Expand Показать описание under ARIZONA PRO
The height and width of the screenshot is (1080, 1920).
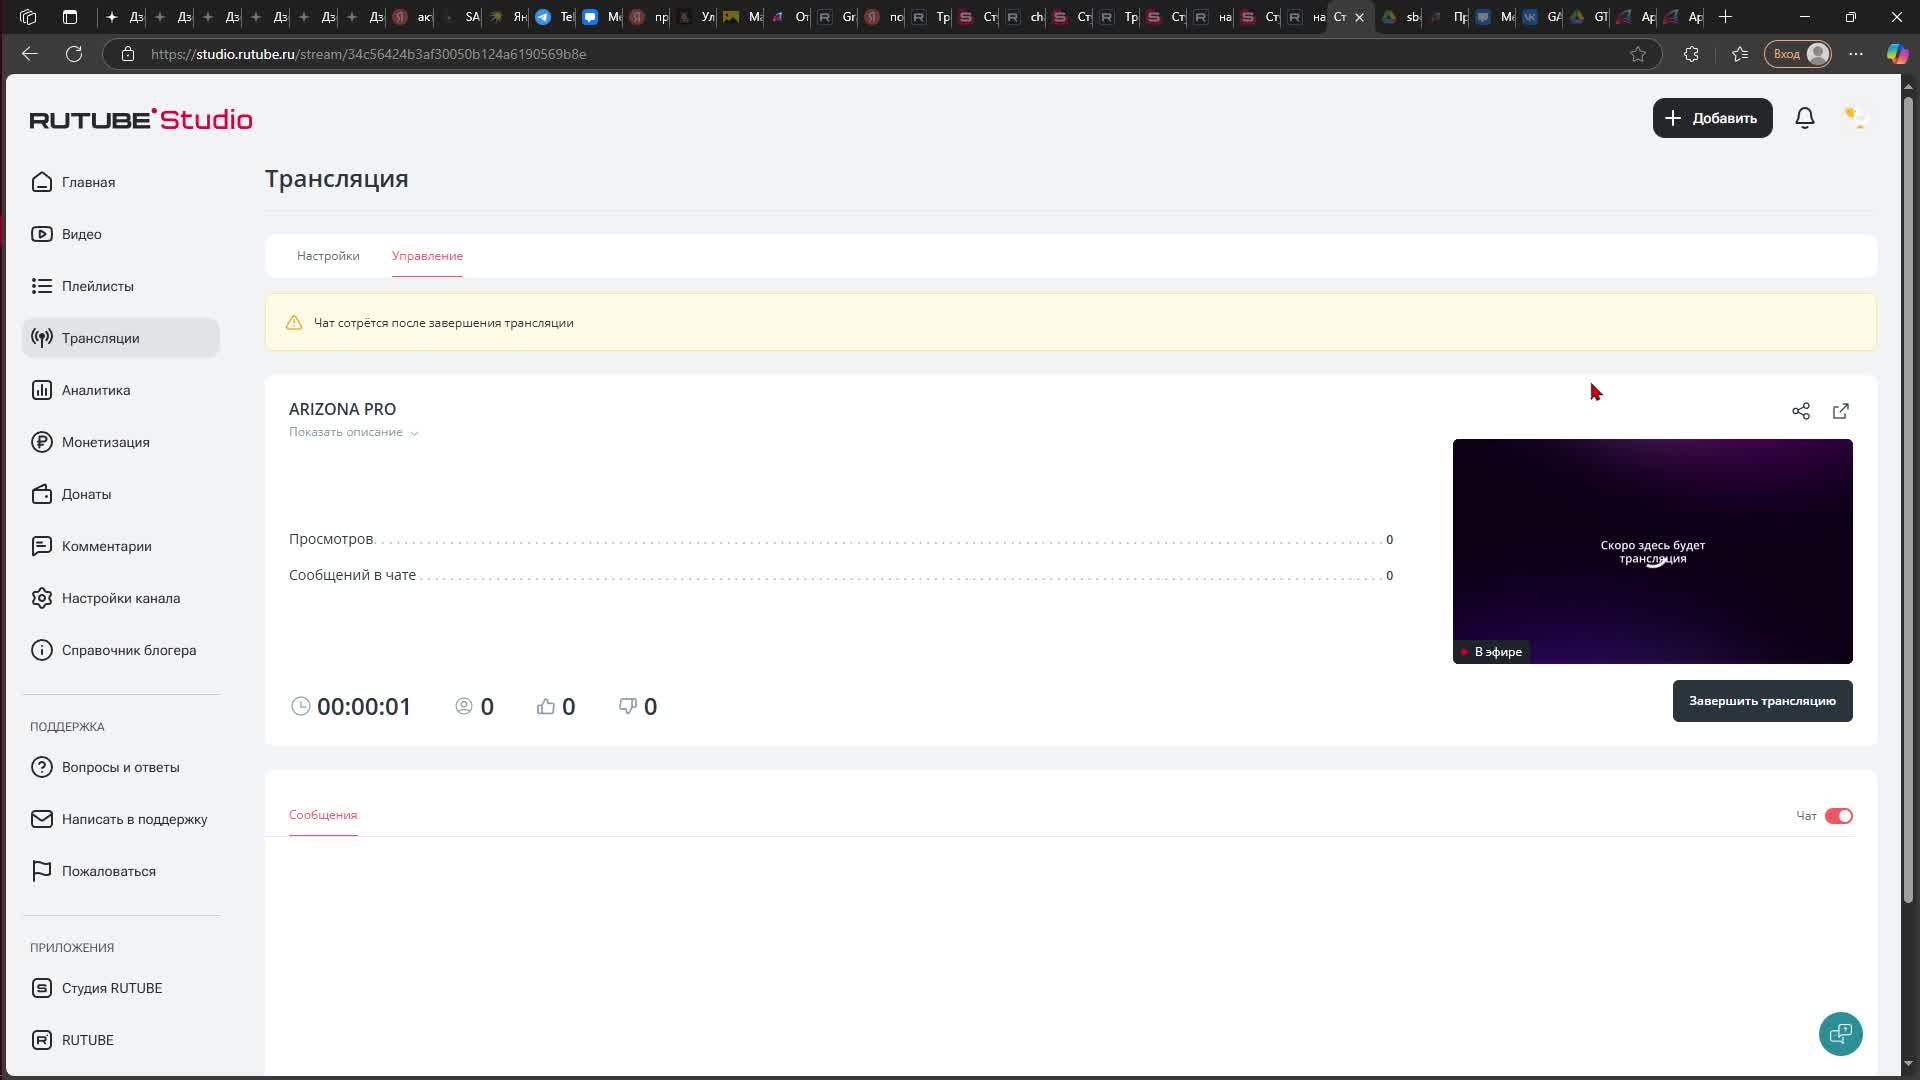[353, 432]
